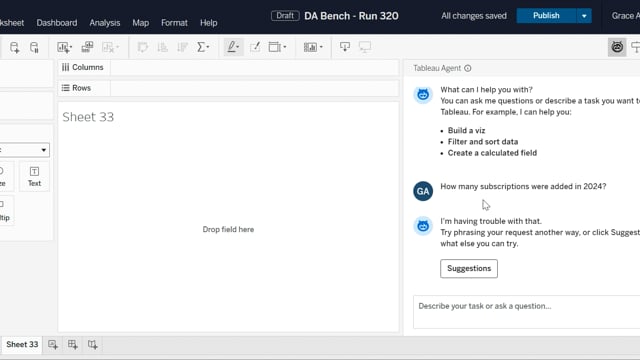Click the 'Filter and sort data' bullet
This screenshot has height=360, width=640.
(x=483, y=142)
